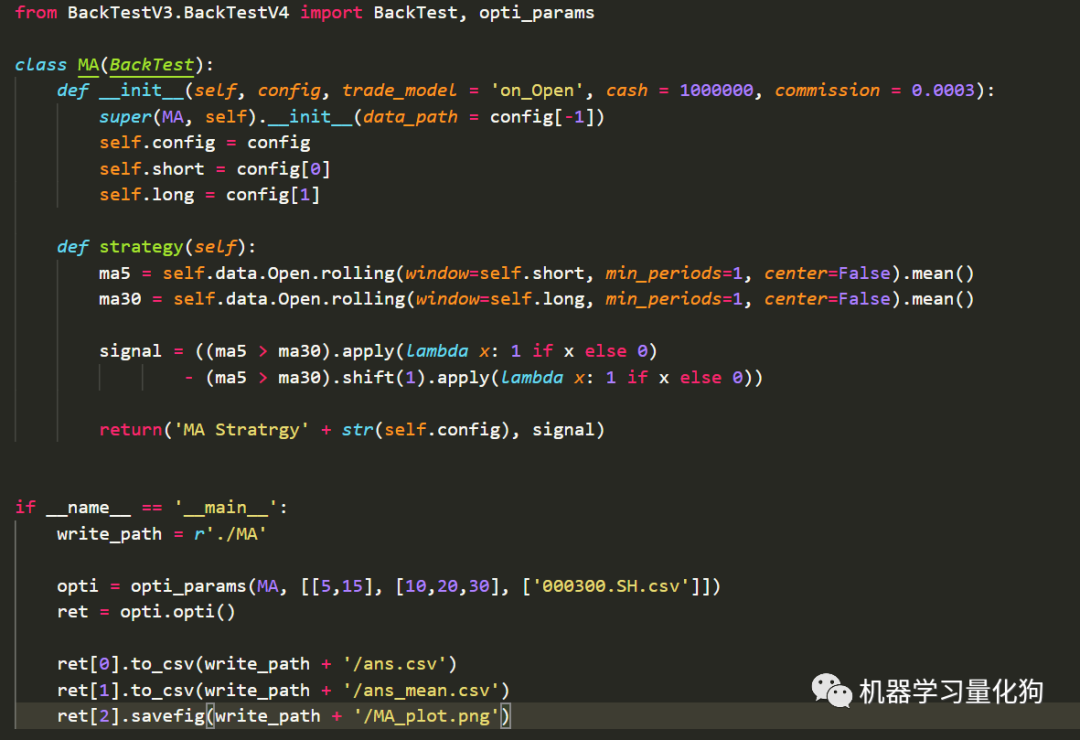The height and width of the screenshot is (740, 1080).
Task: Click 'window=self.short' argument in ma5 line
Action: [495, 274]
